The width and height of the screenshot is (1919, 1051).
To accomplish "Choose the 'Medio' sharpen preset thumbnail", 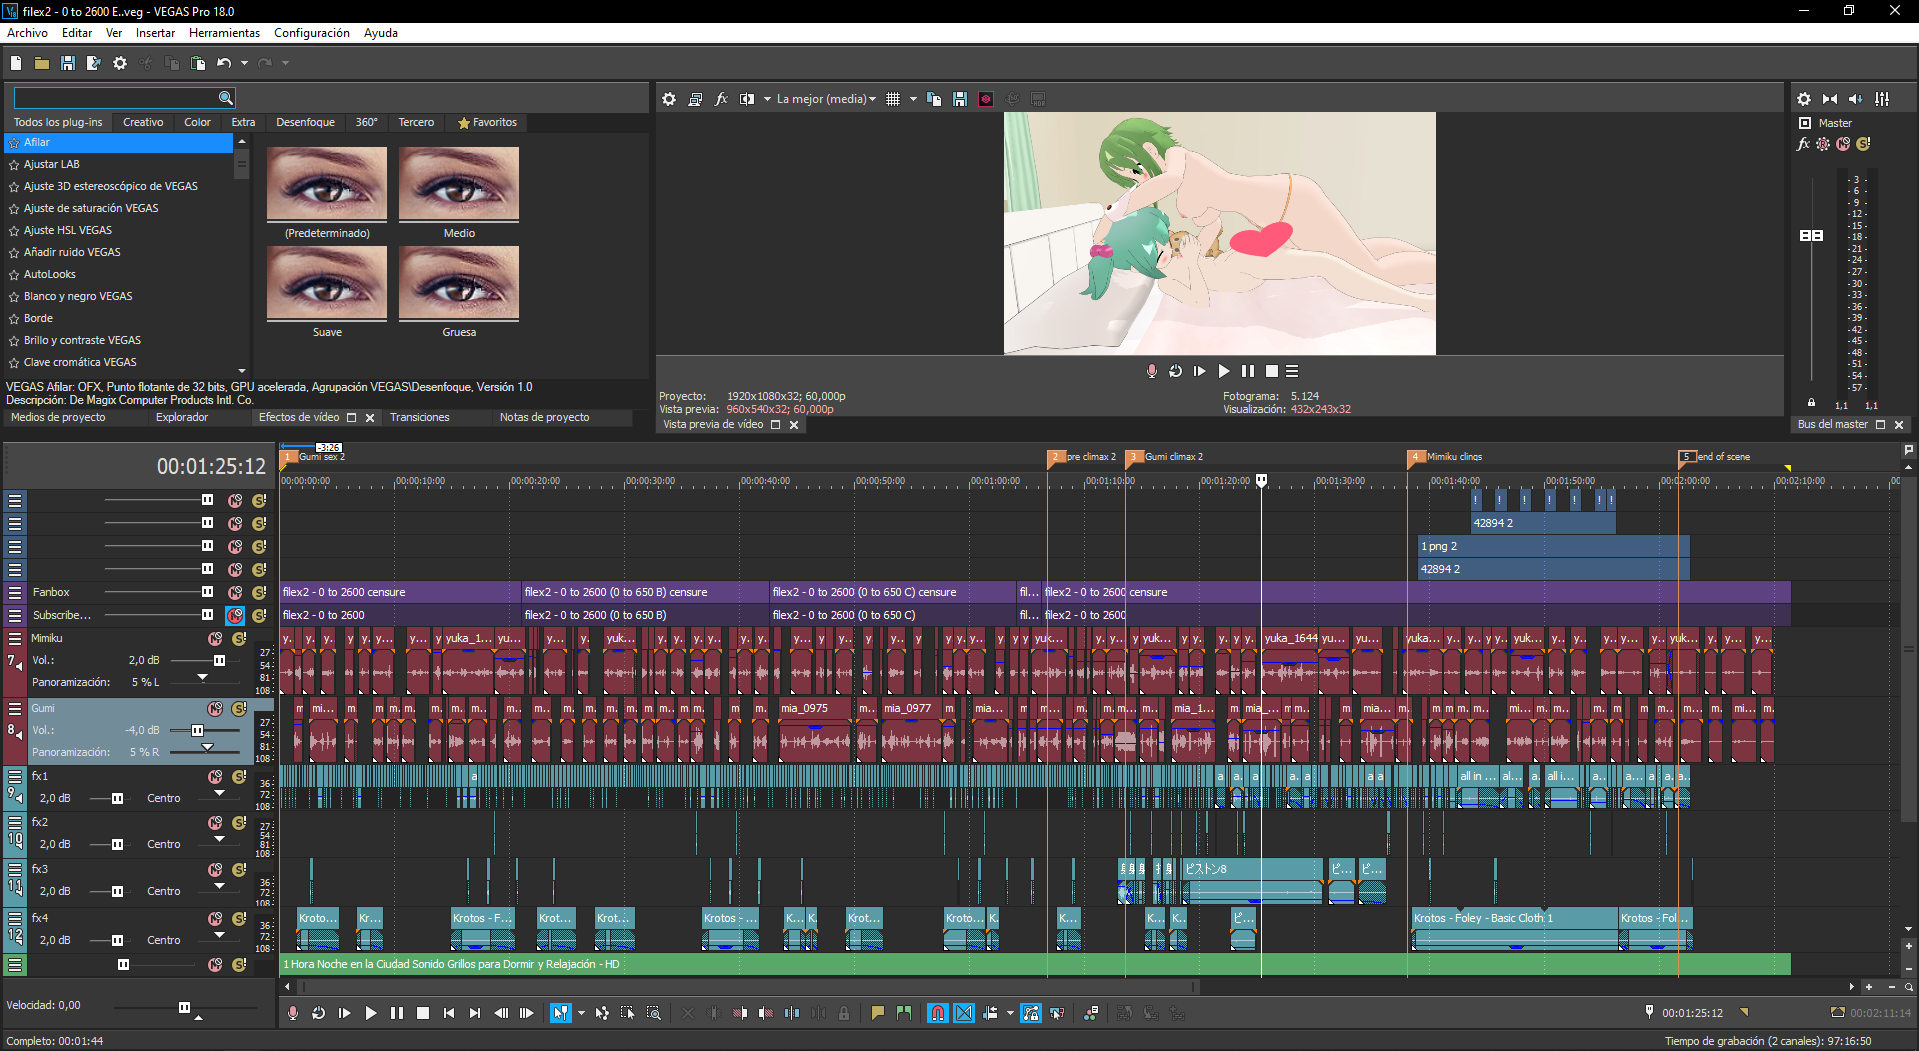I will coord(459,184).
